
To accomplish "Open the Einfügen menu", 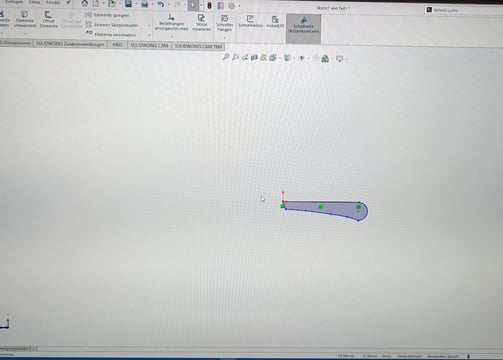I will pos(14,2).
